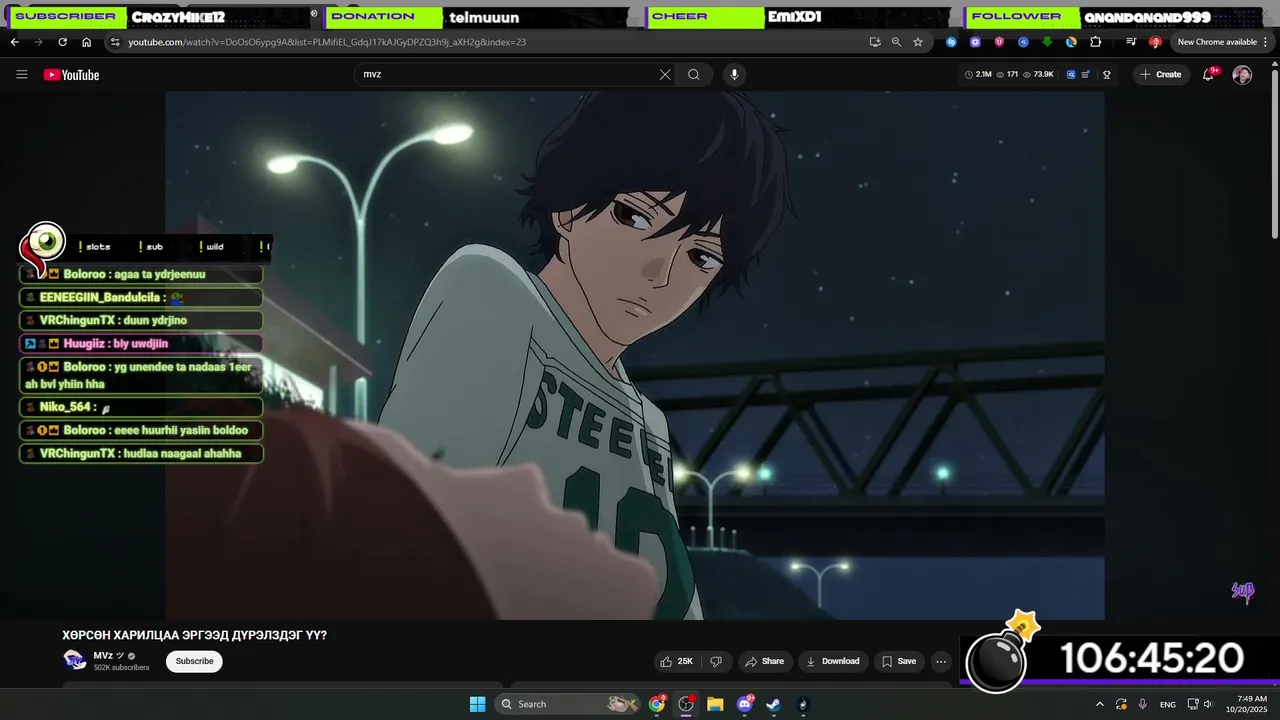1280x720 pixels.
Task: Click the video player to pause
Action: click(x=635, y=355)
